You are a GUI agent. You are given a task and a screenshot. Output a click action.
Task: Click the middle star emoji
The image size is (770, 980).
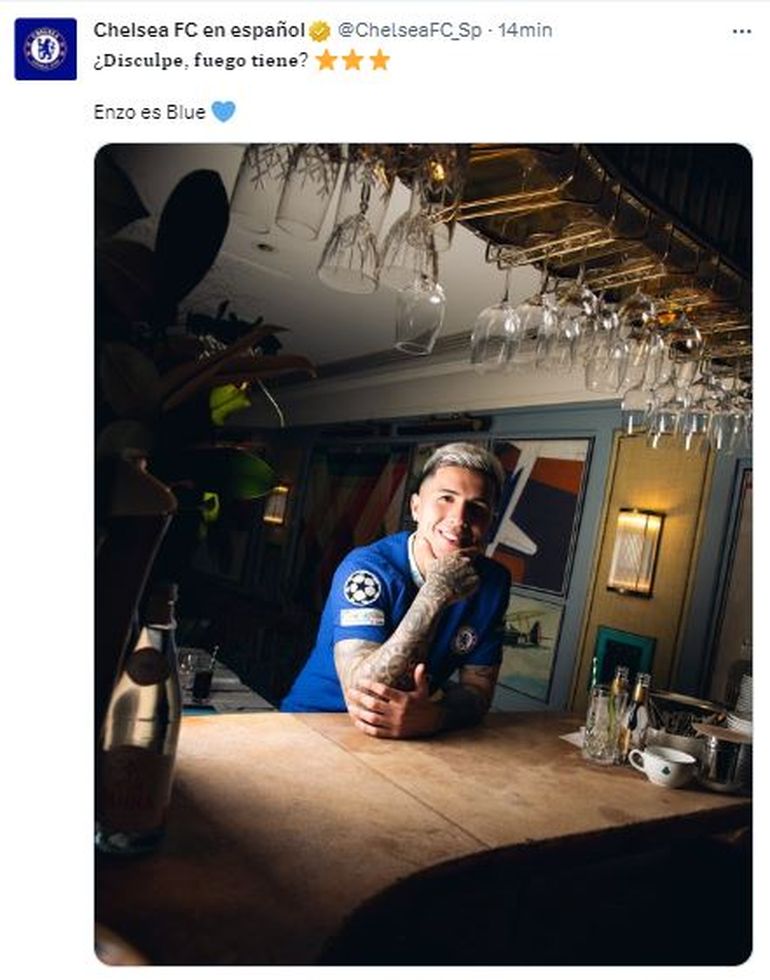click(x=352, y=61)
